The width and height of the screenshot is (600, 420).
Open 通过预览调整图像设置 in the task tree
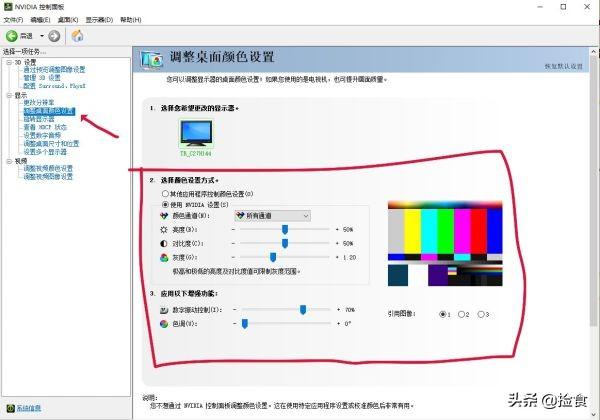(54, 70)
